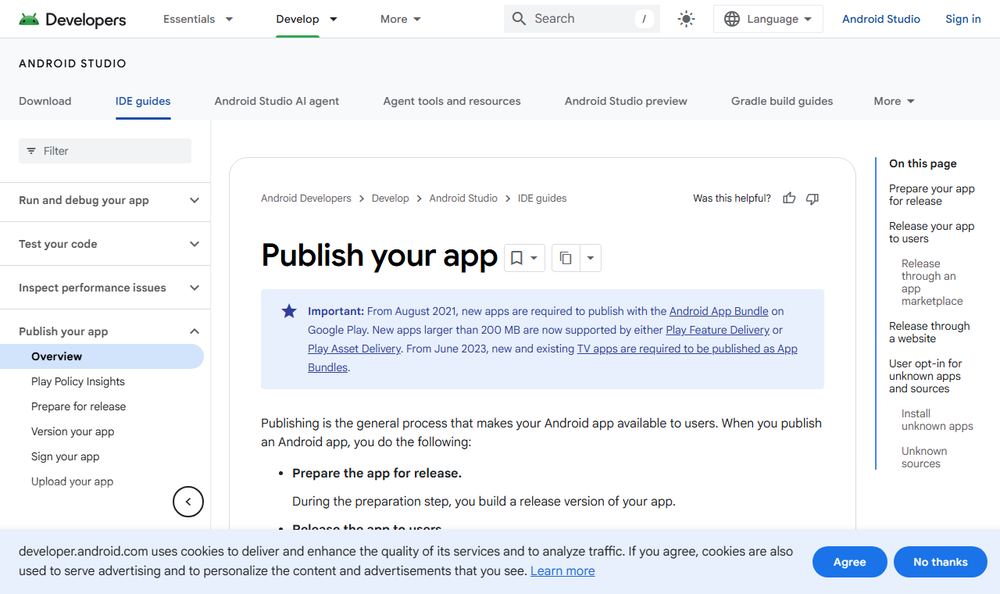The height and width of the screenshot is (594, 1000).
Task: Click the thumbs up helpful icon
Action: tap(789, 198)
